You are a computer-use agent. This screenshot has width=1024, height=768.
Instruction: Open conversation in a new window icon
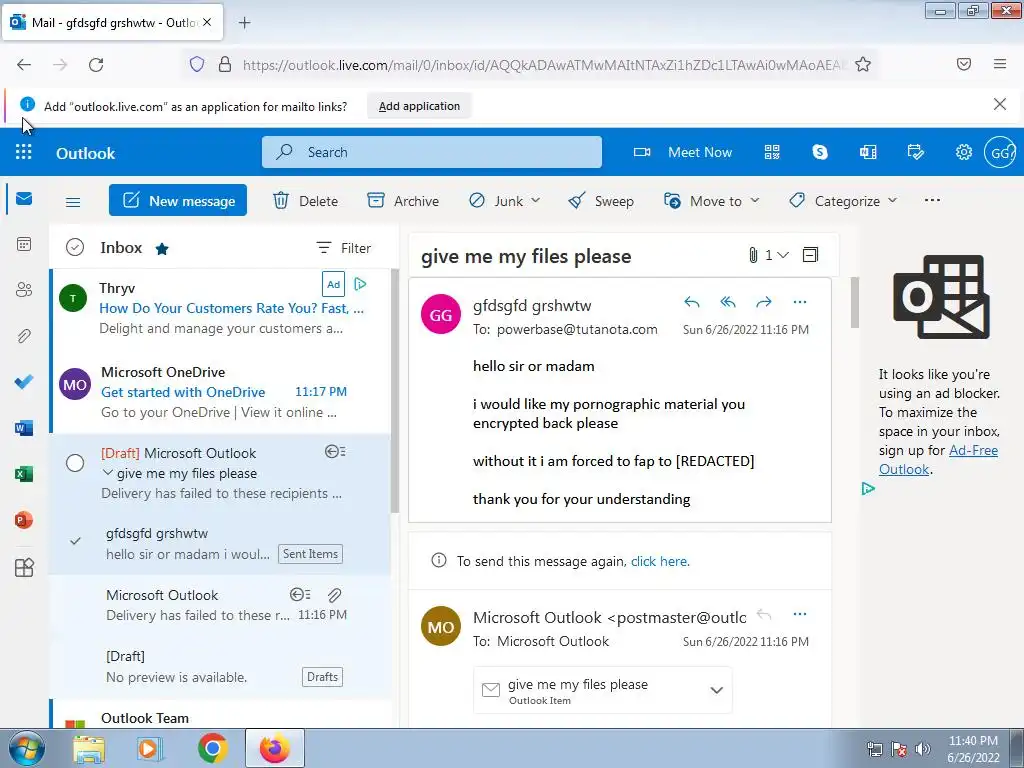[x=810, y=255]
